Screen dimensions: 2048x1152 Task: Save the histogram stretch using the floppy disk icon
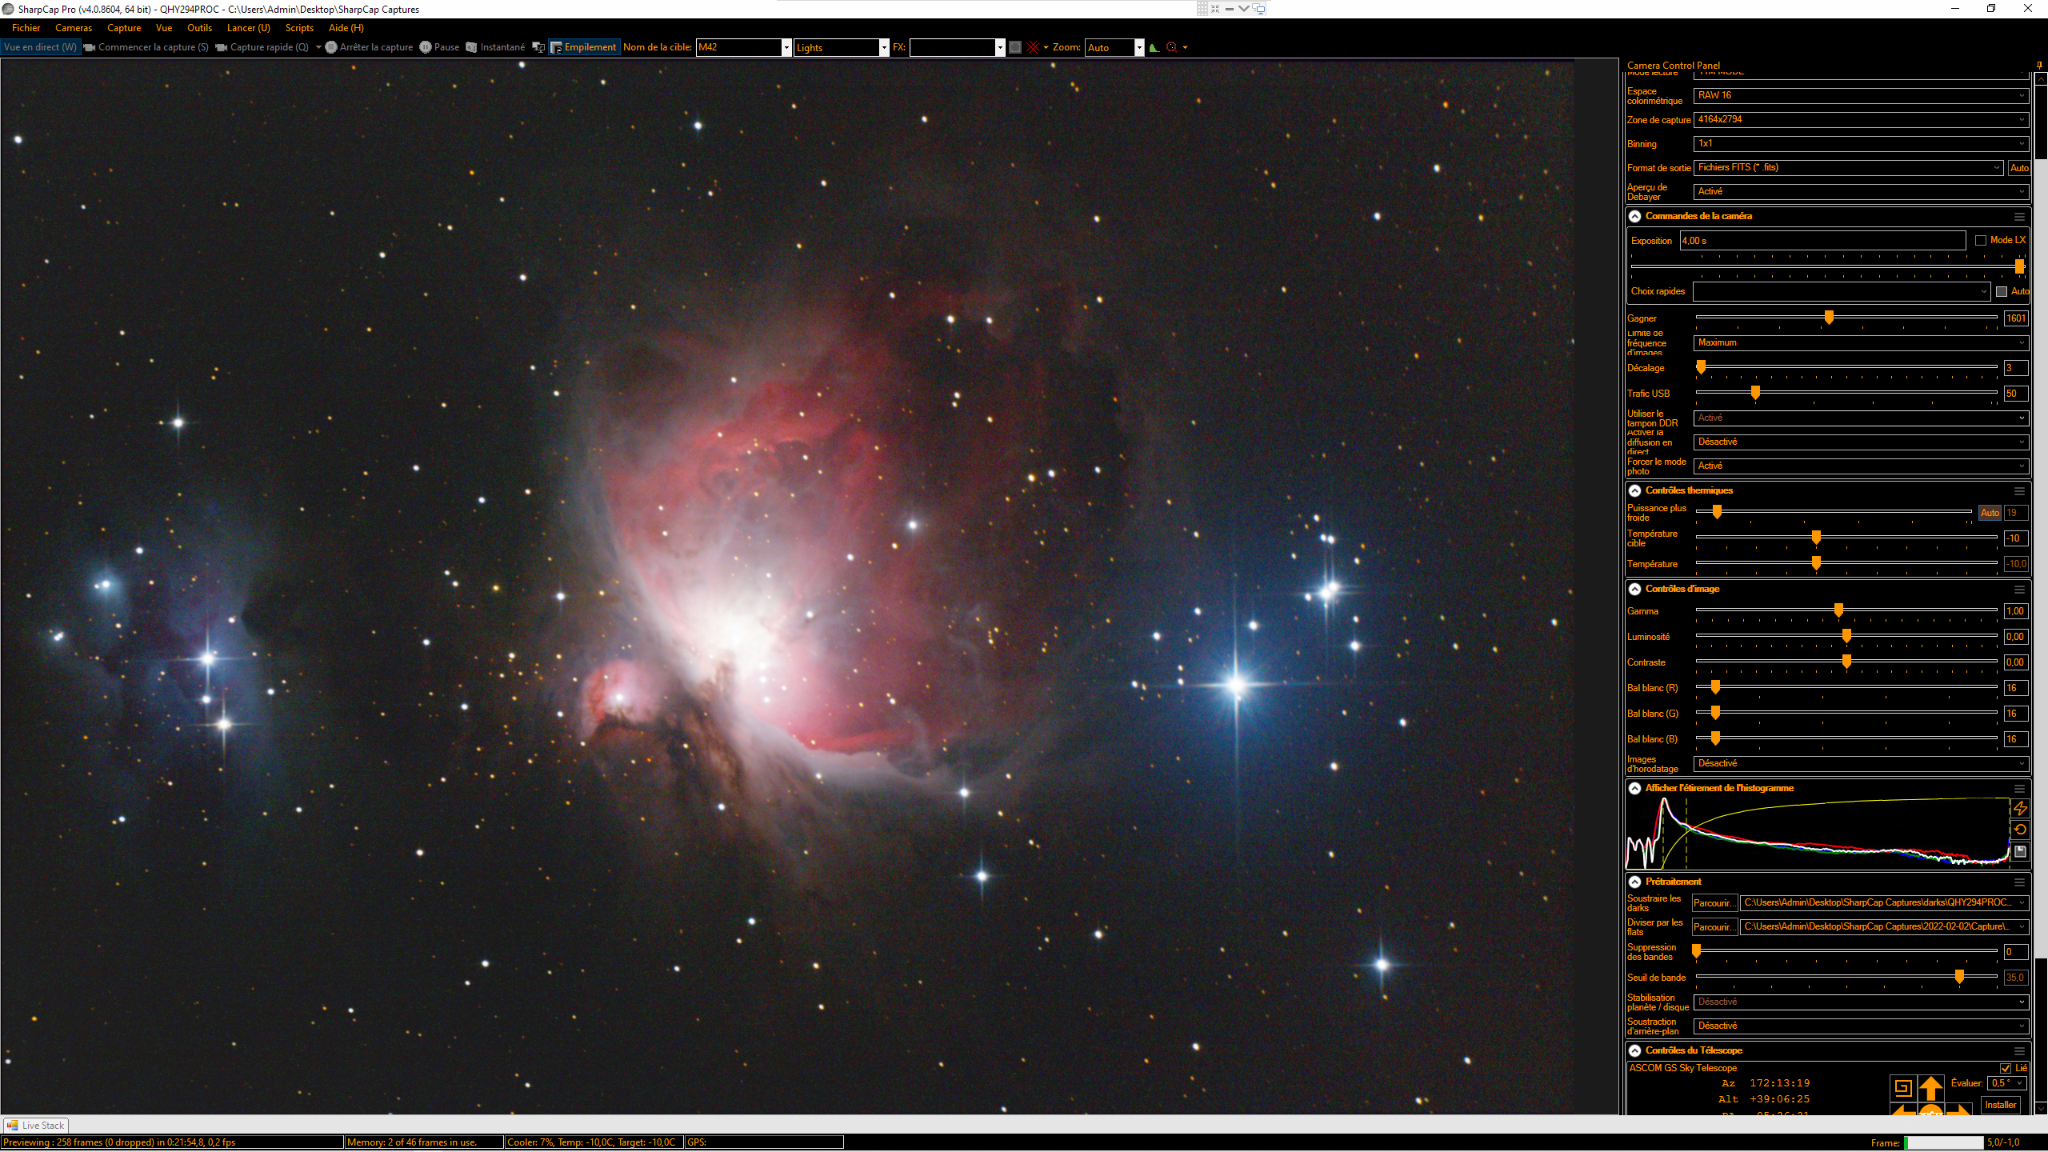(x=2020, y=852)
